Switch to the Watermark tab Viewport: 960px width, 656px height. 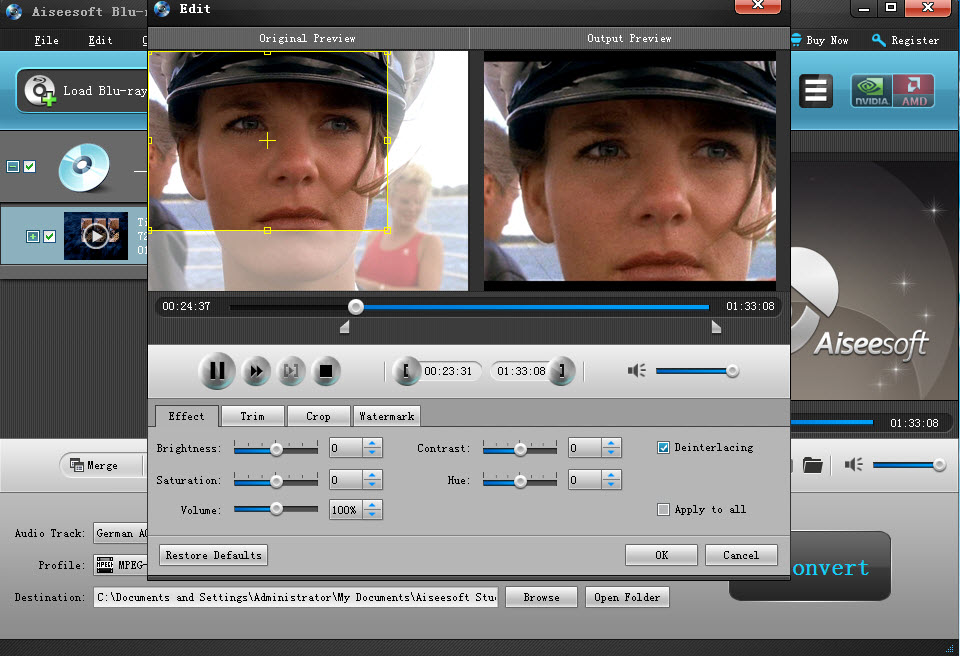386,416
